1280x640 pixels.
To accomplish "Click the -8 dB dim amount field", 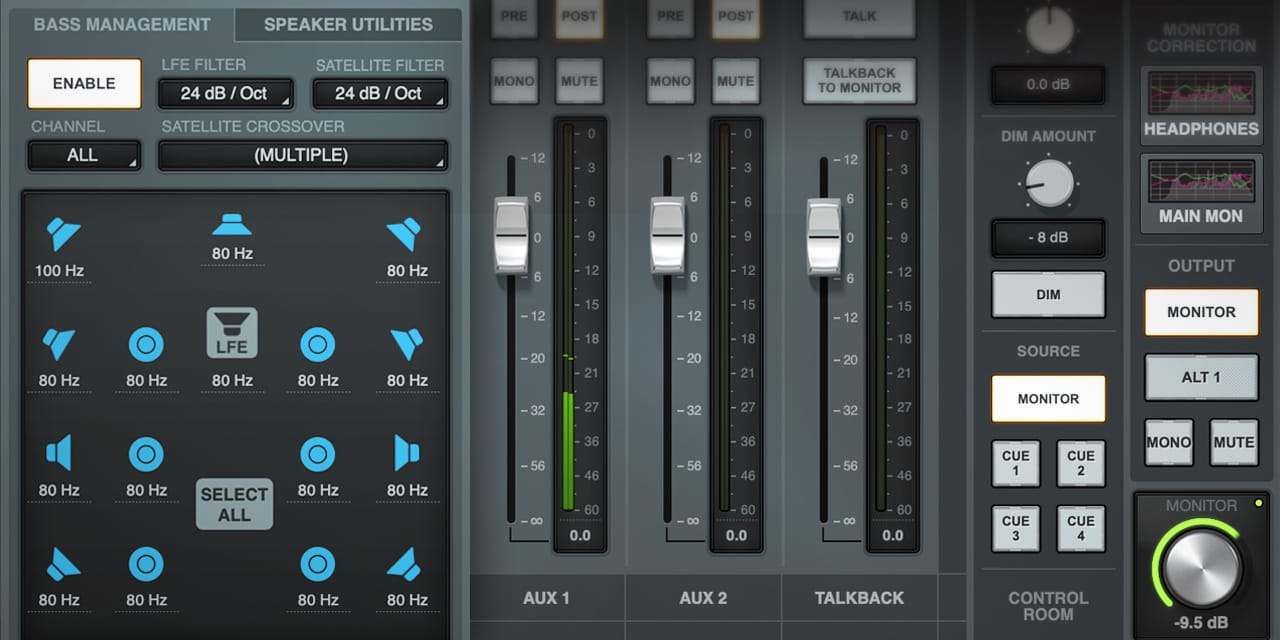I will click(1048, 239).
